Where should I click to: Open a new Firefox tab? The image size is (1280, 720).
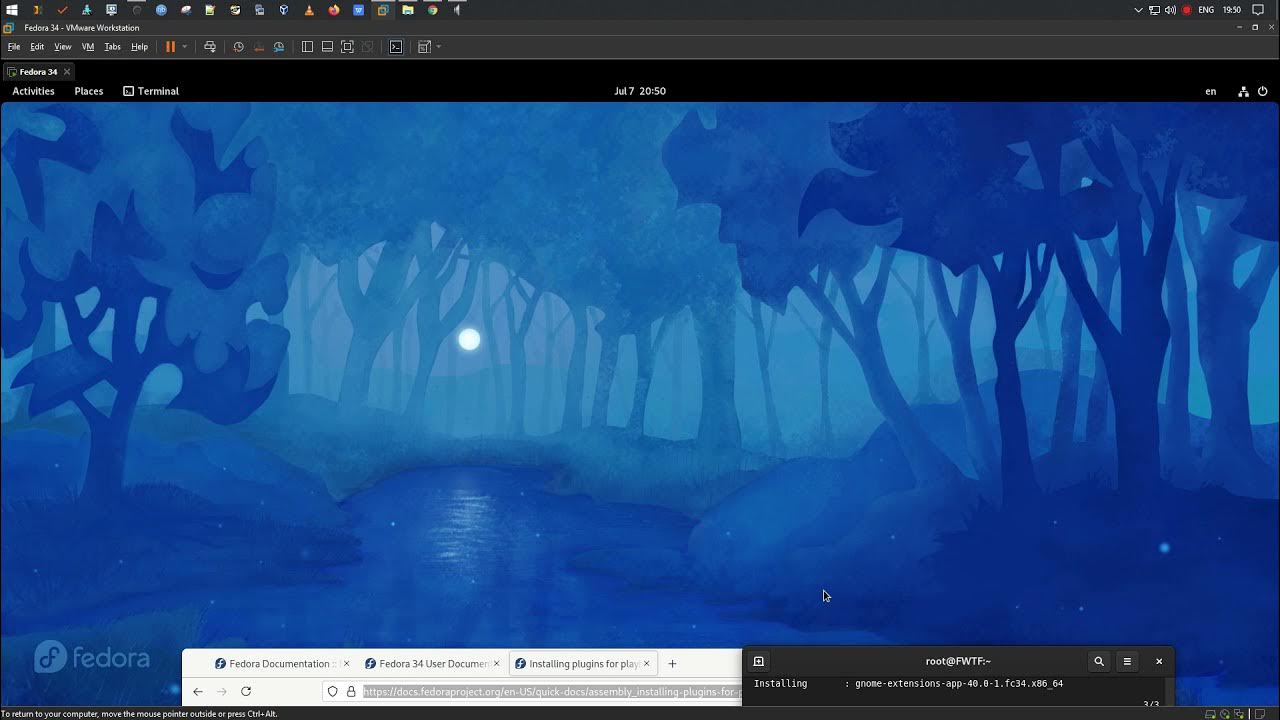[672, 664]
